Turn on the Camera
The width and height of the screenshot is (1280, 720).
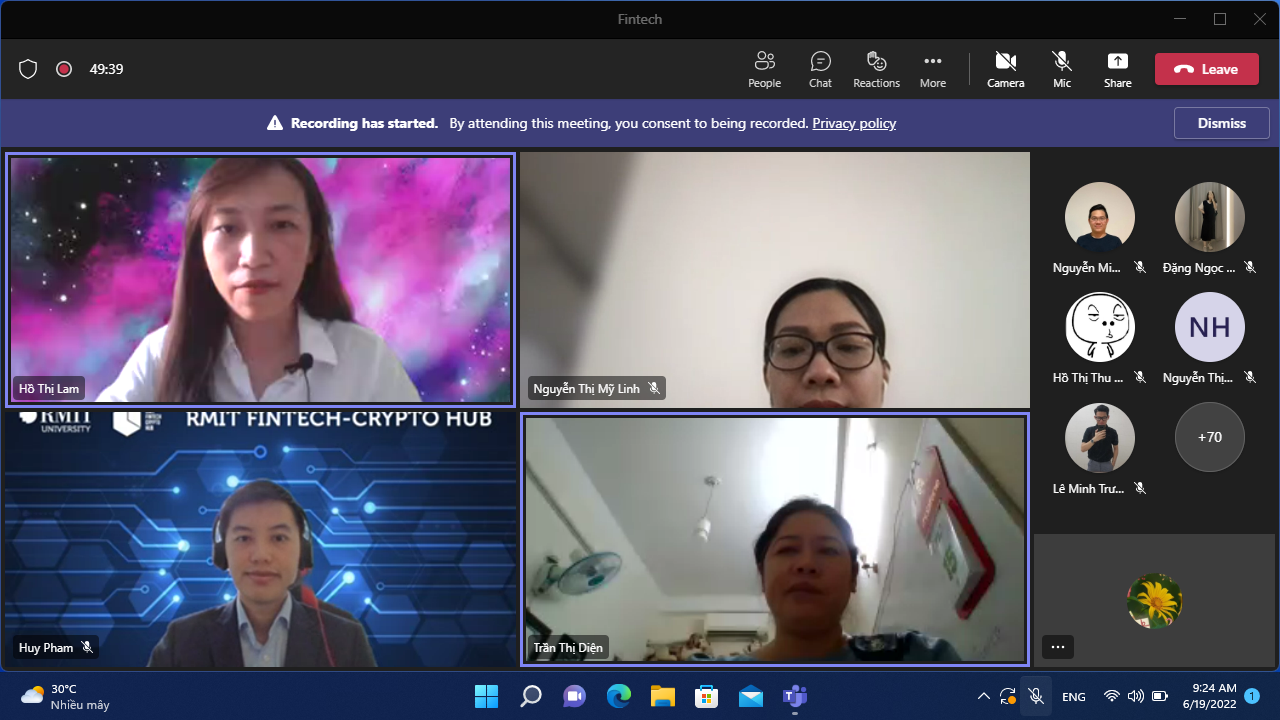click(1005, 69)
